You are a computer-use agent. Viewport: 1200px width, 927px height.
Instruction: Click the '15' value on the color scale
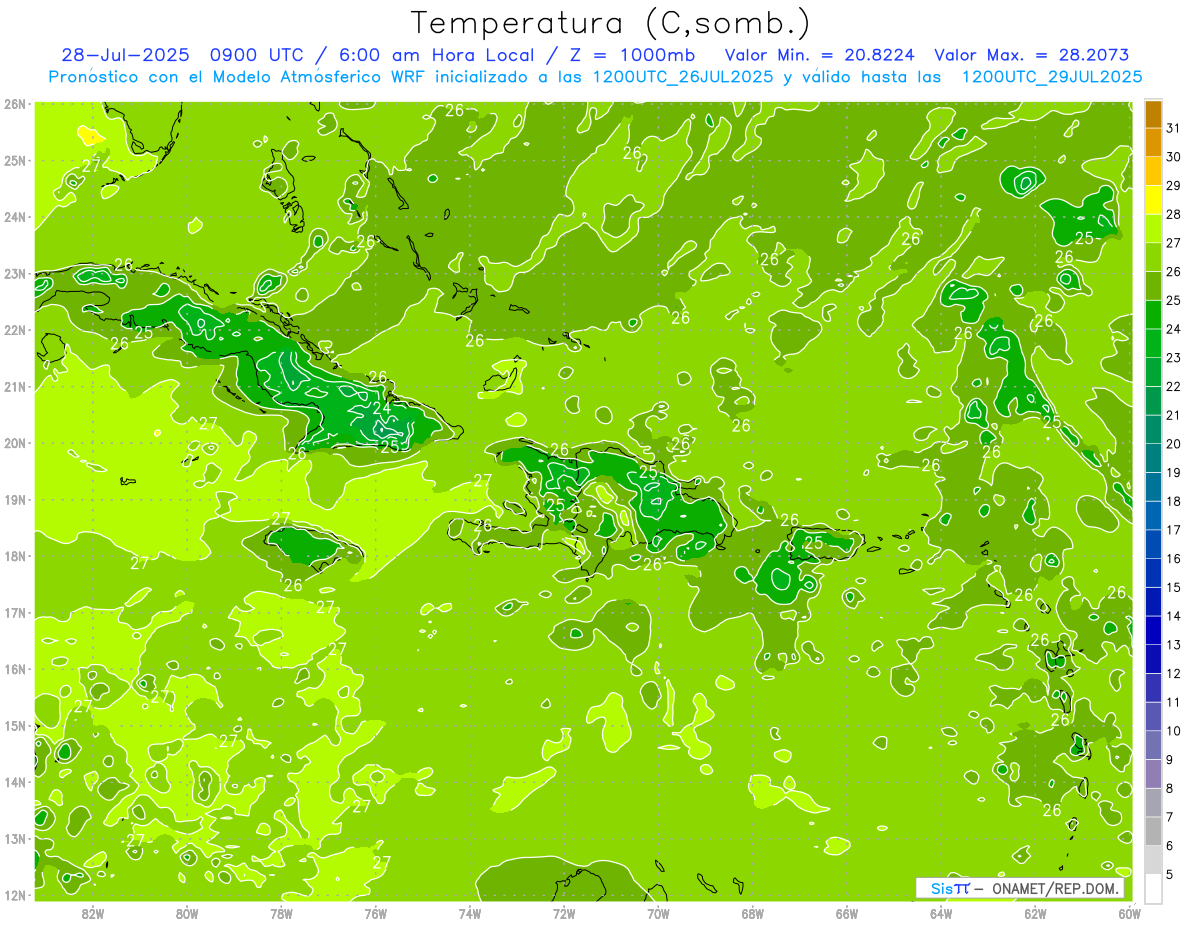click(1173, 587)
